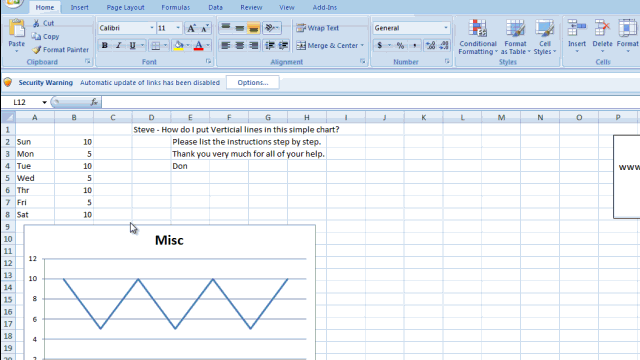Open the Name Box dropdown arrow

coord(44,102)
